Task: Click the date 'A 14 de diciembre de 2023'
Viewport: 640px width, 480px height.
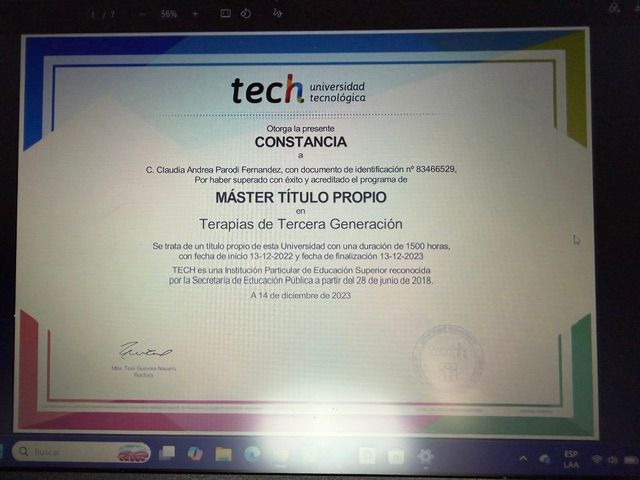Action: [x=301, y=295]
